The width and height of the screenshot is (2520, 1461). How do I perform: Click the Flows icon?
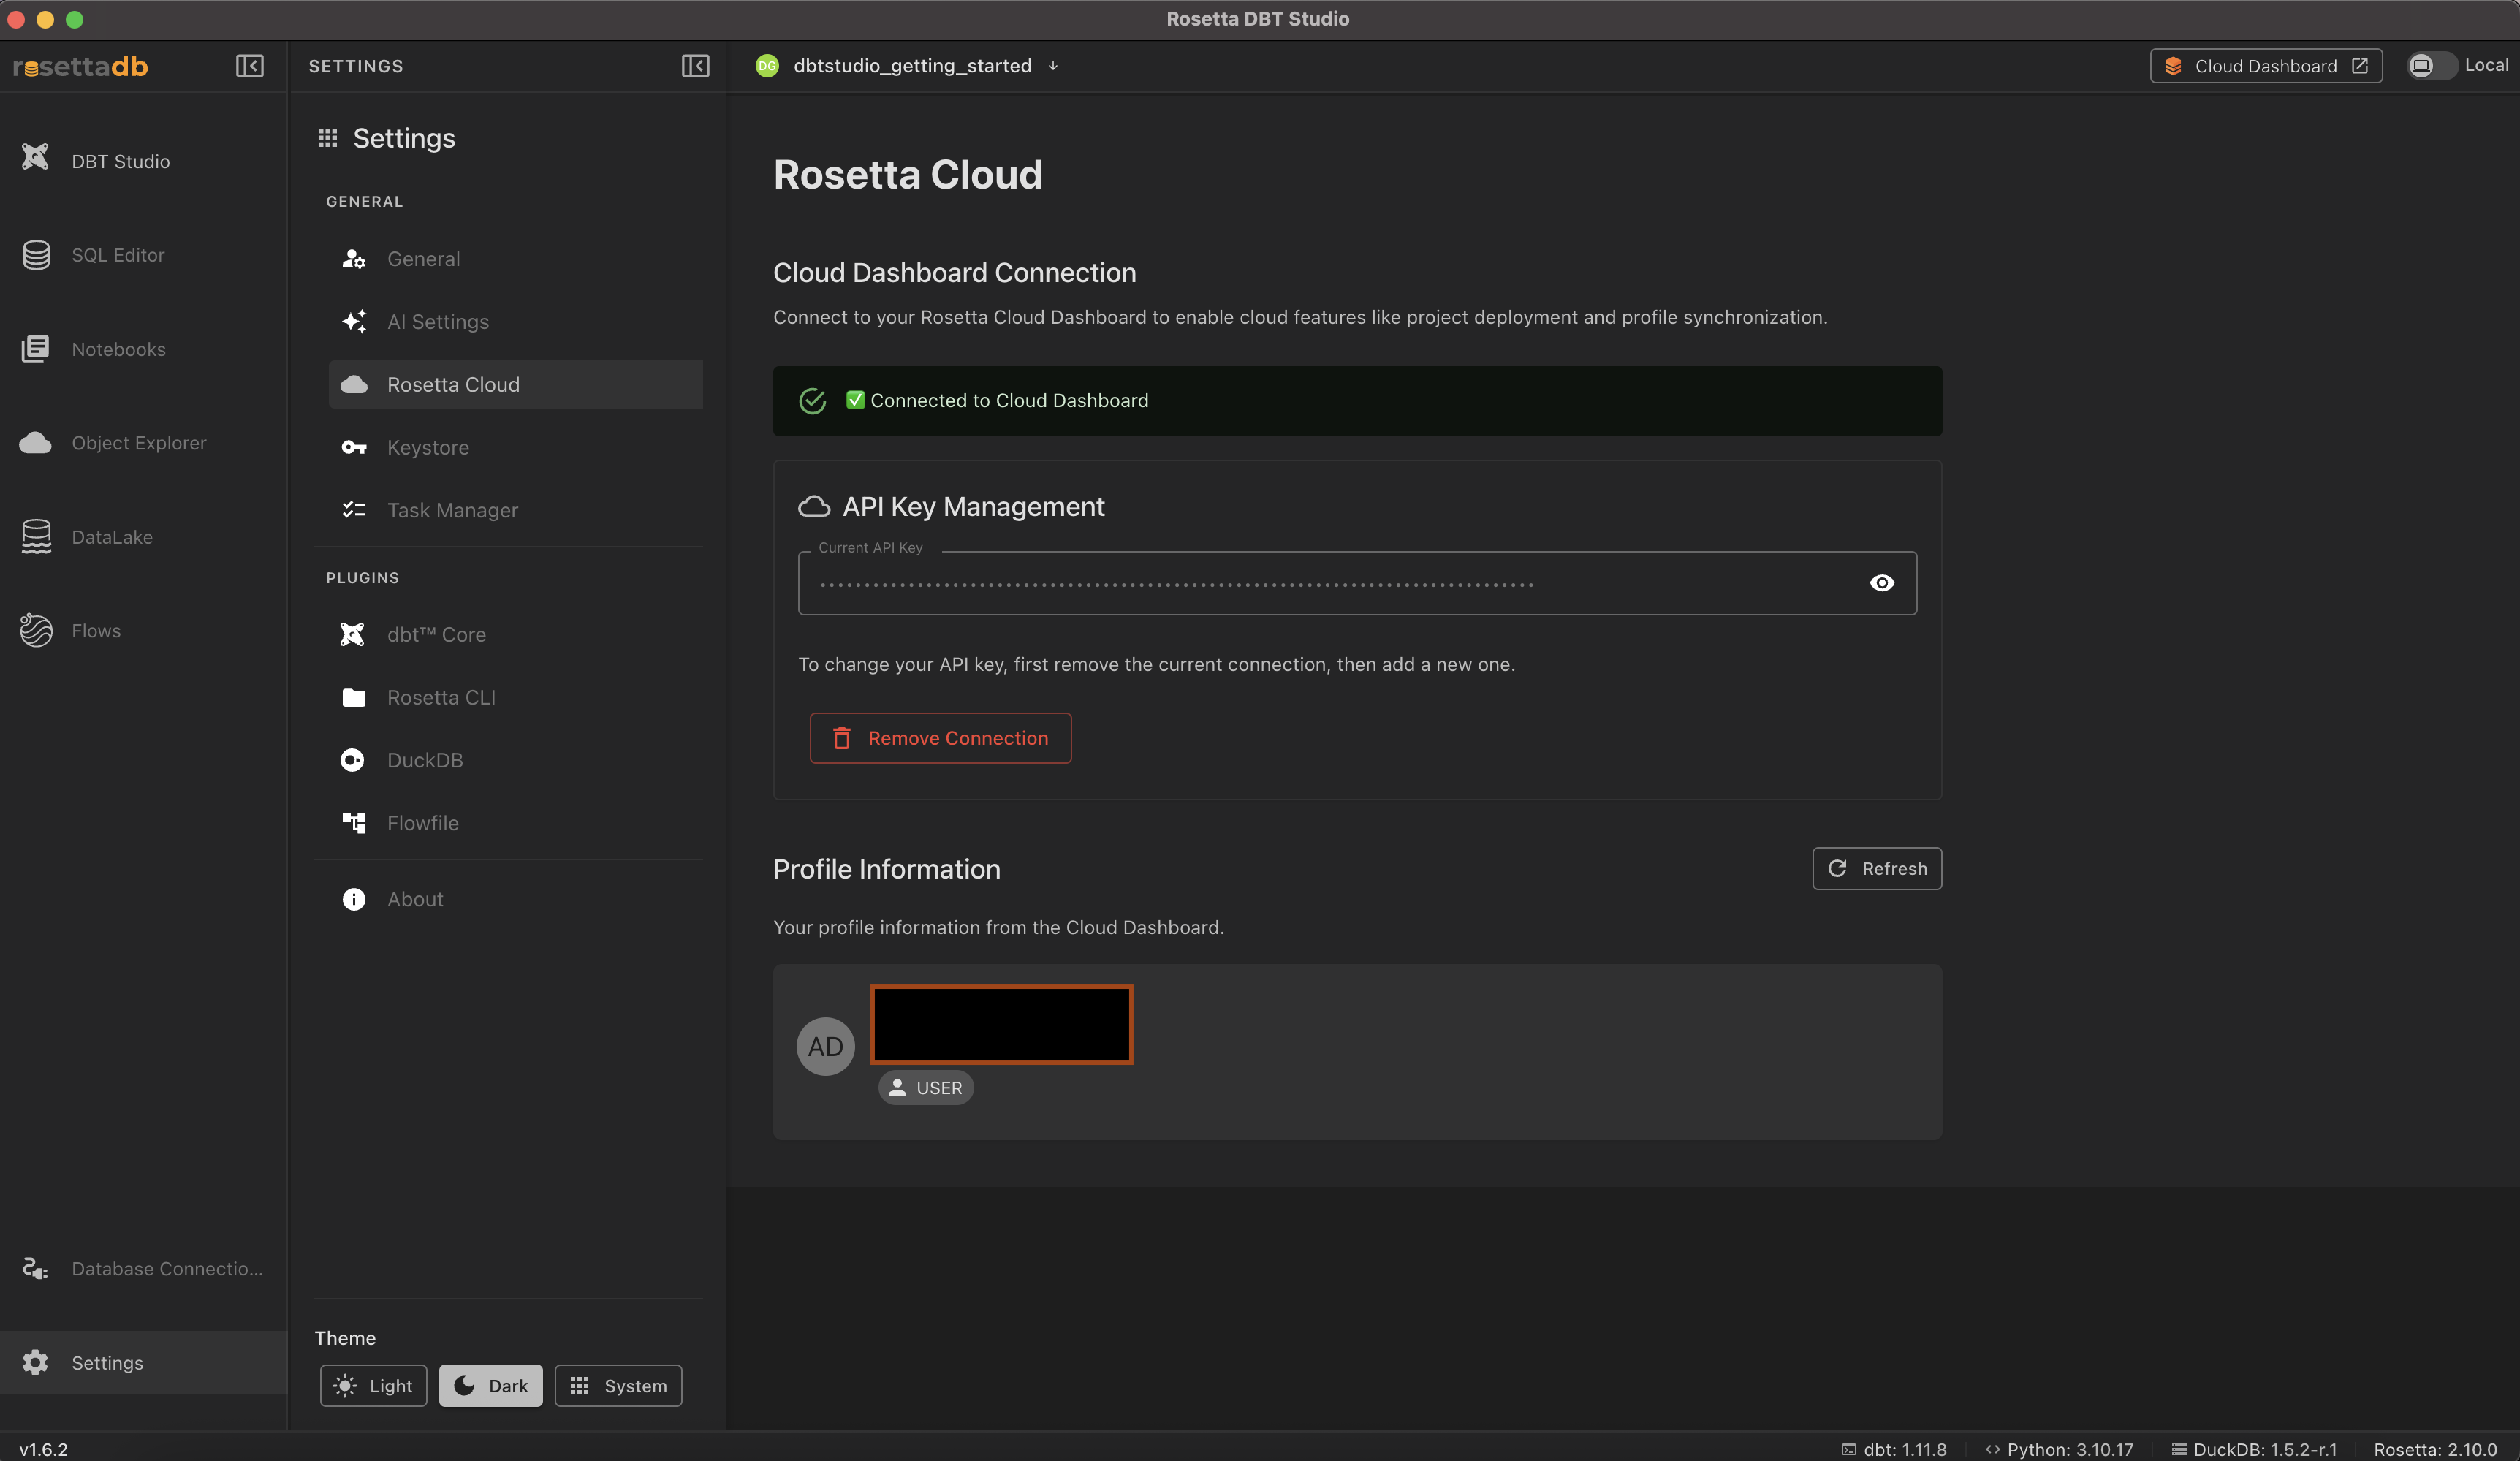(36, 630)
